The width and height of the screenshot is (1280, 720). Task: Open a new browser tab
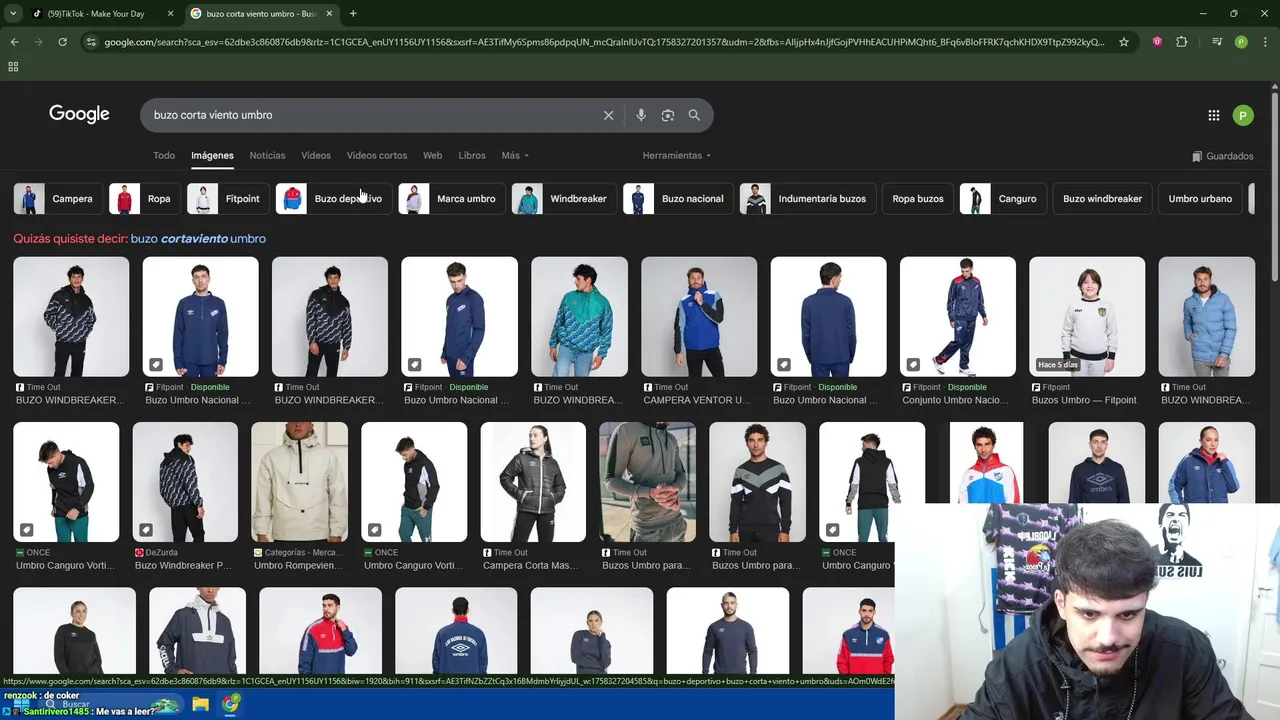point(353,14)
